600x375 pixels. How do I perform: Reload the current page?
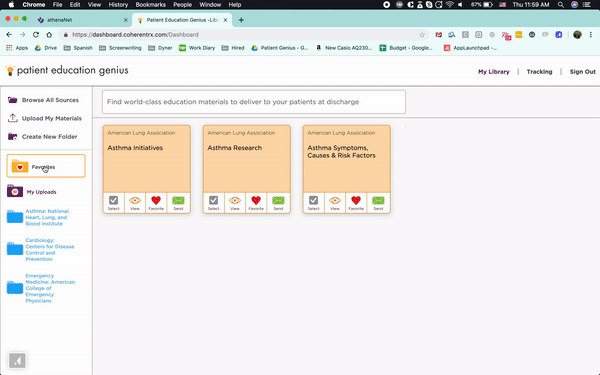pyautogui.click(x=36, y=34)
